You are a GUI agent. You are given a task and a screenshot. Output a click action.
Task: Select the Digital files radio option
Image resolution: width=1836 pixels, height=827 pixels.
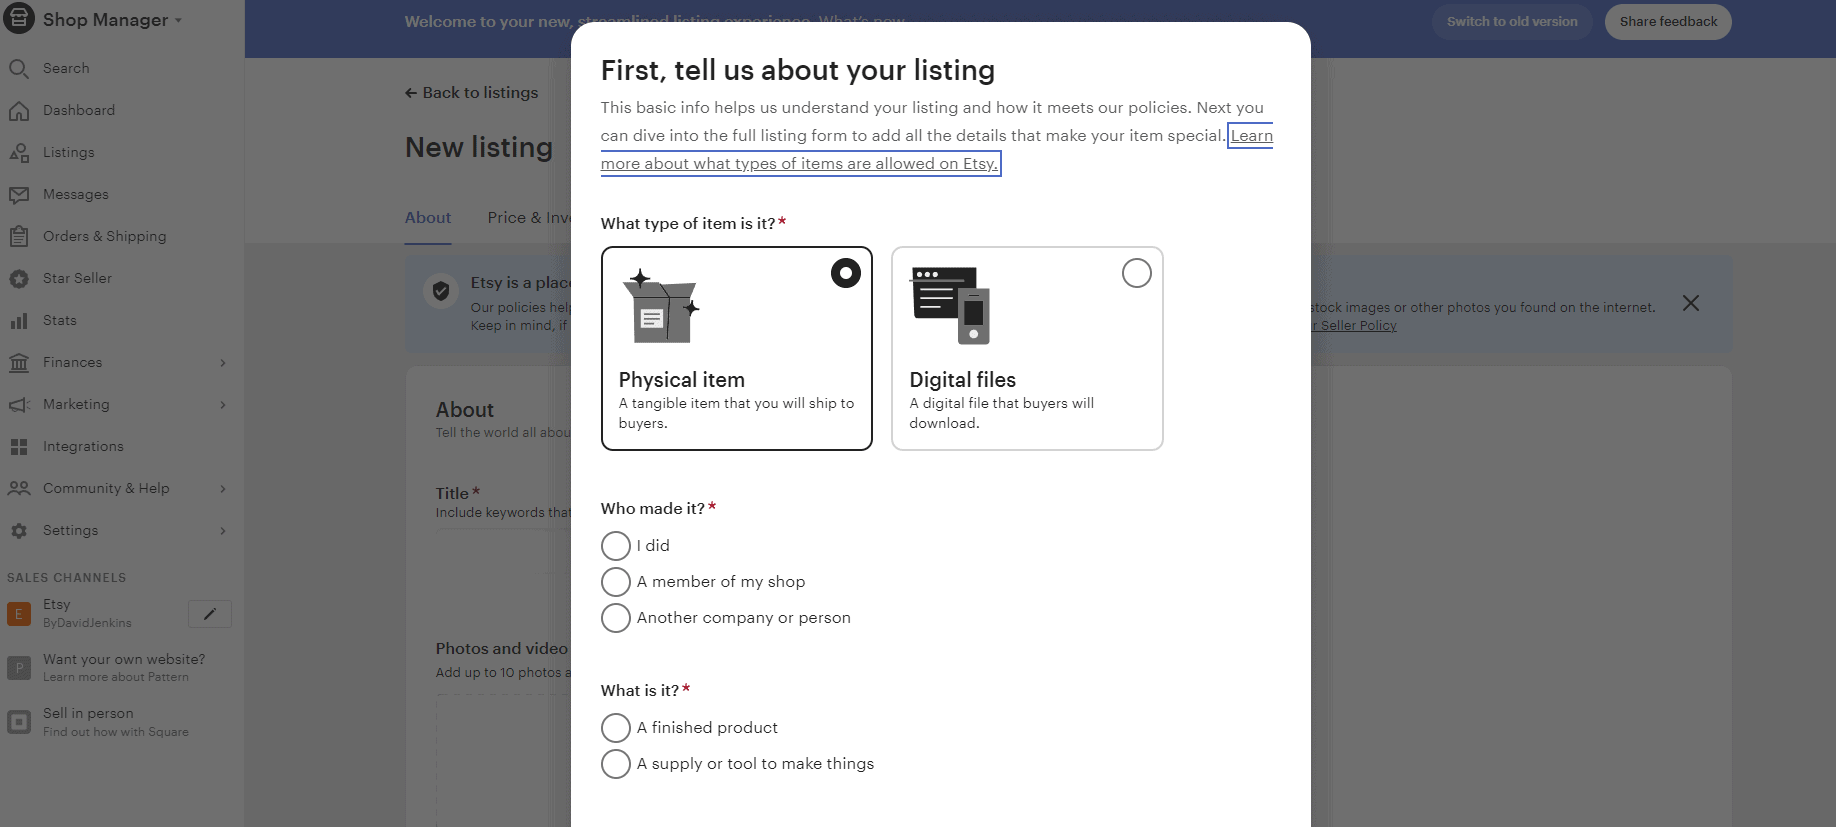pyautogui.click(x=1136, y=273)
